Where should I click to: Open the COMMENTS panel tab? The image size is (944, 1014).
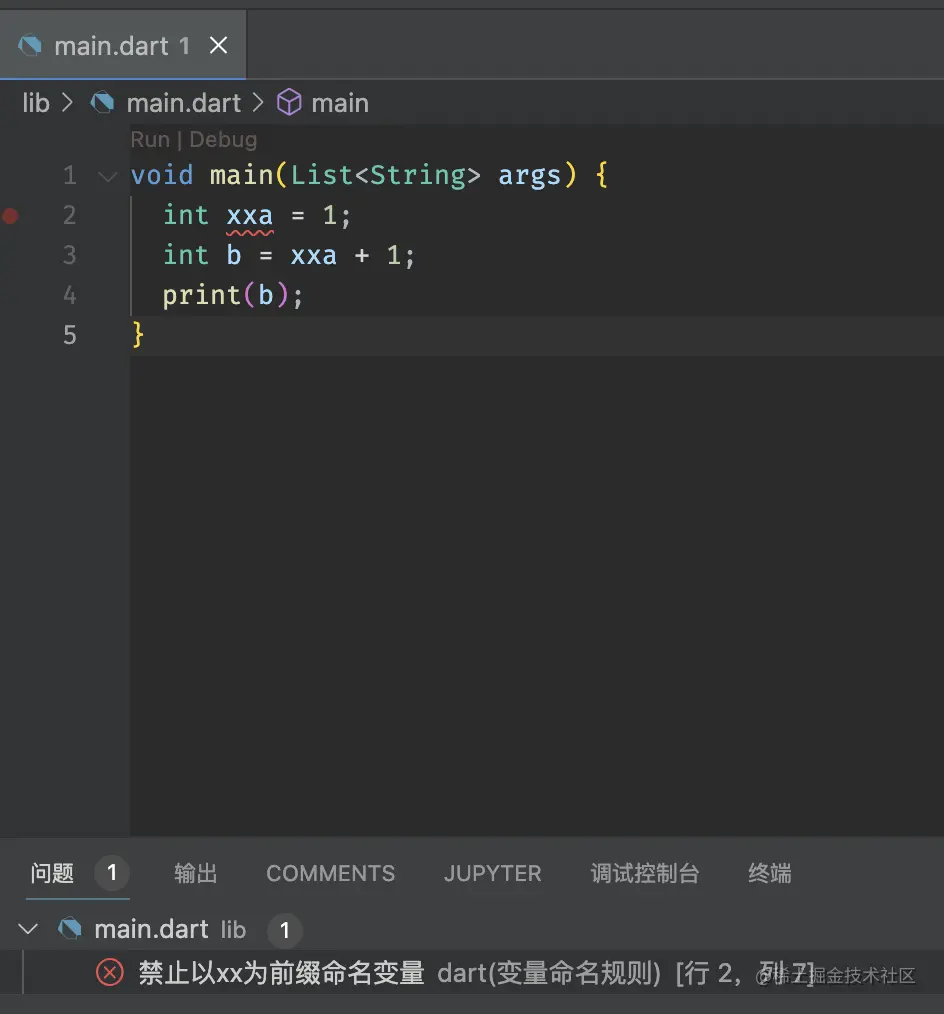330,873
